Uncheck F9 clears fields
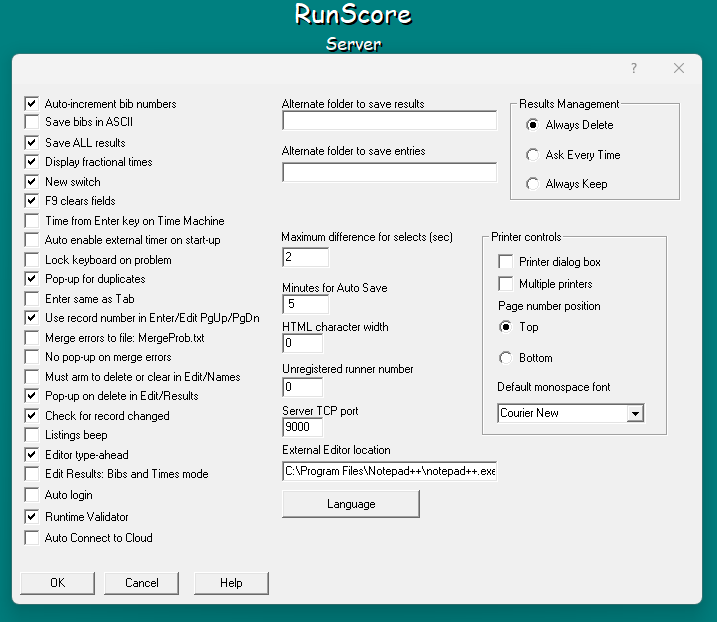The height and width of the screenshot is (622, 717). [x=32, y=201]
